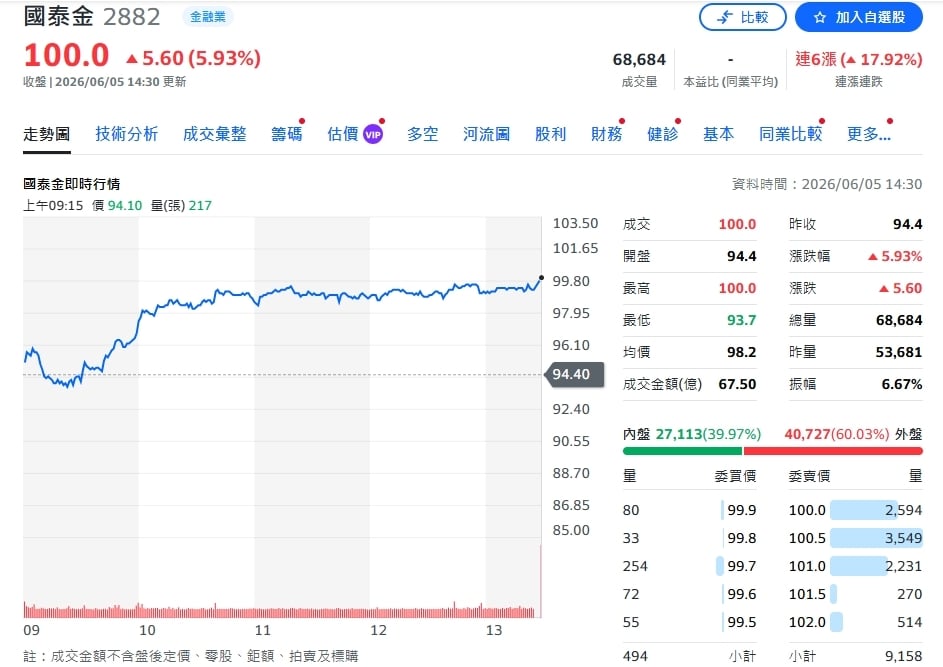The height and width of the screenshot is (667, 943).
Task: Click the 40,727 外盤 volume figure
Action: [x=807, y=434]
